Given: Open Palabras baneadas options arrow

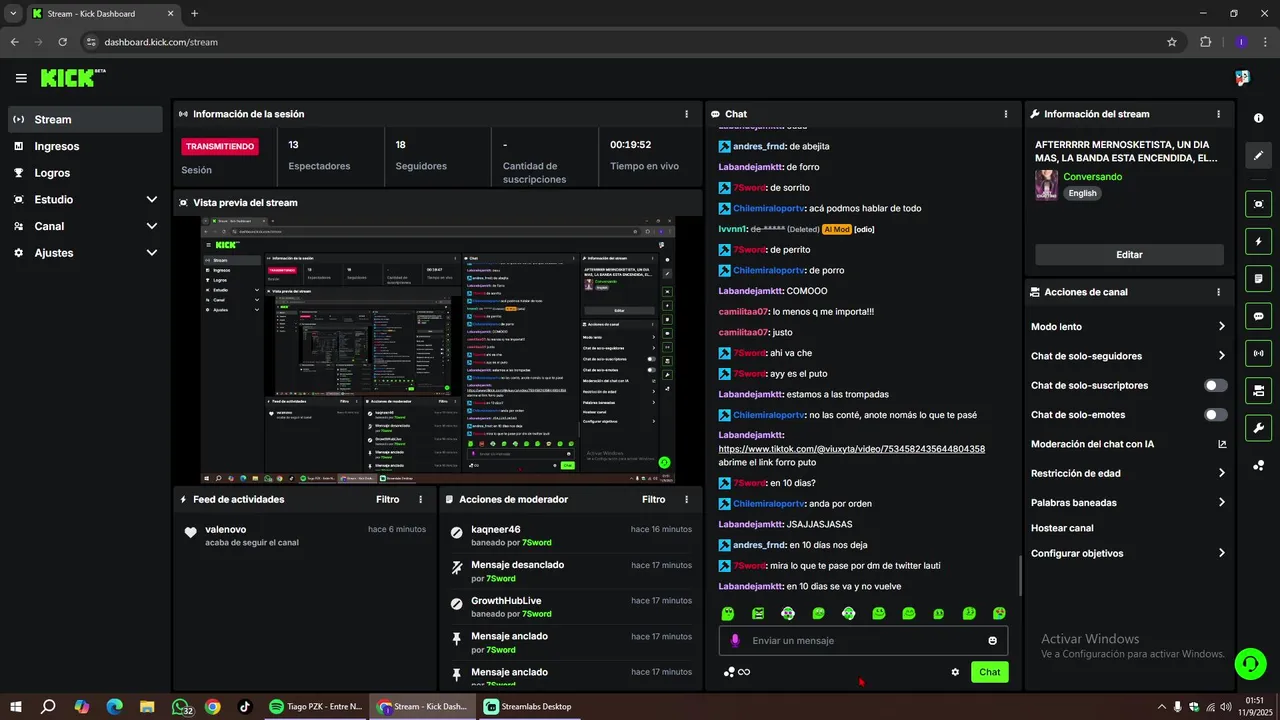Looking at the screenshot, I should pyautogui.click(x=1222, y=502).
